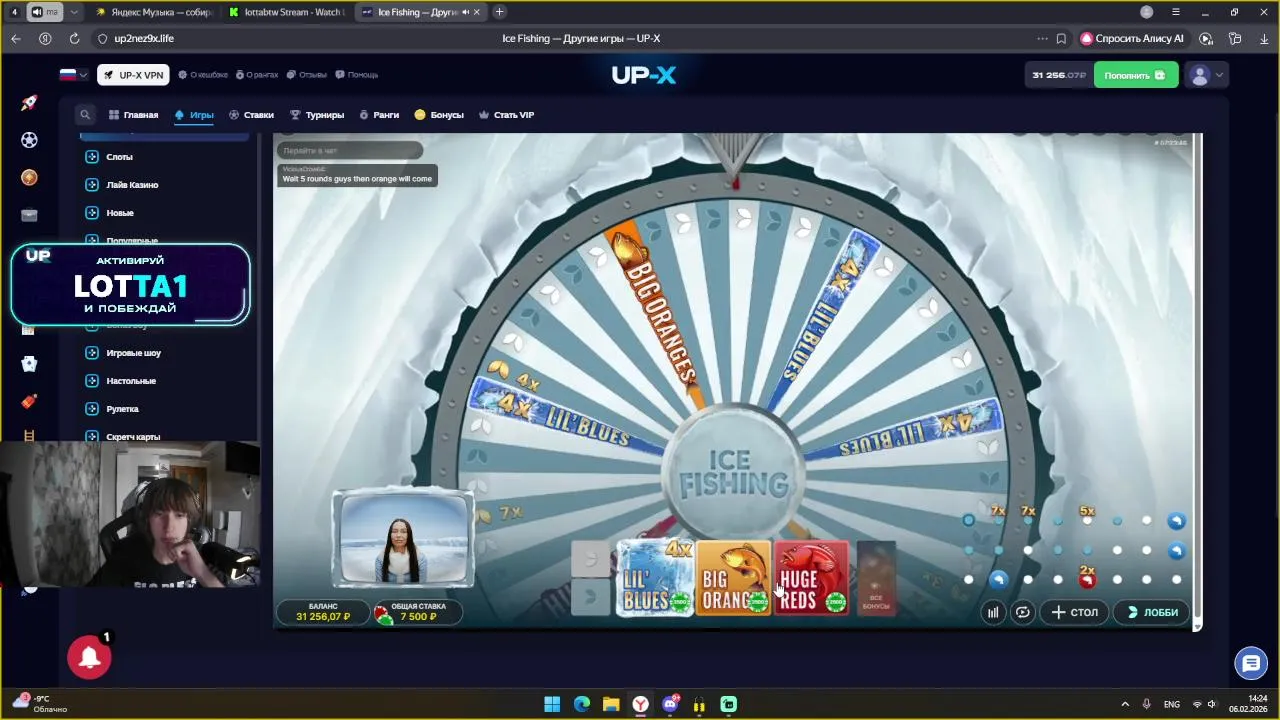Open the Russian flag language dropdown
The width and height of the screenshot is (1280, 720).
coord(73,75)
